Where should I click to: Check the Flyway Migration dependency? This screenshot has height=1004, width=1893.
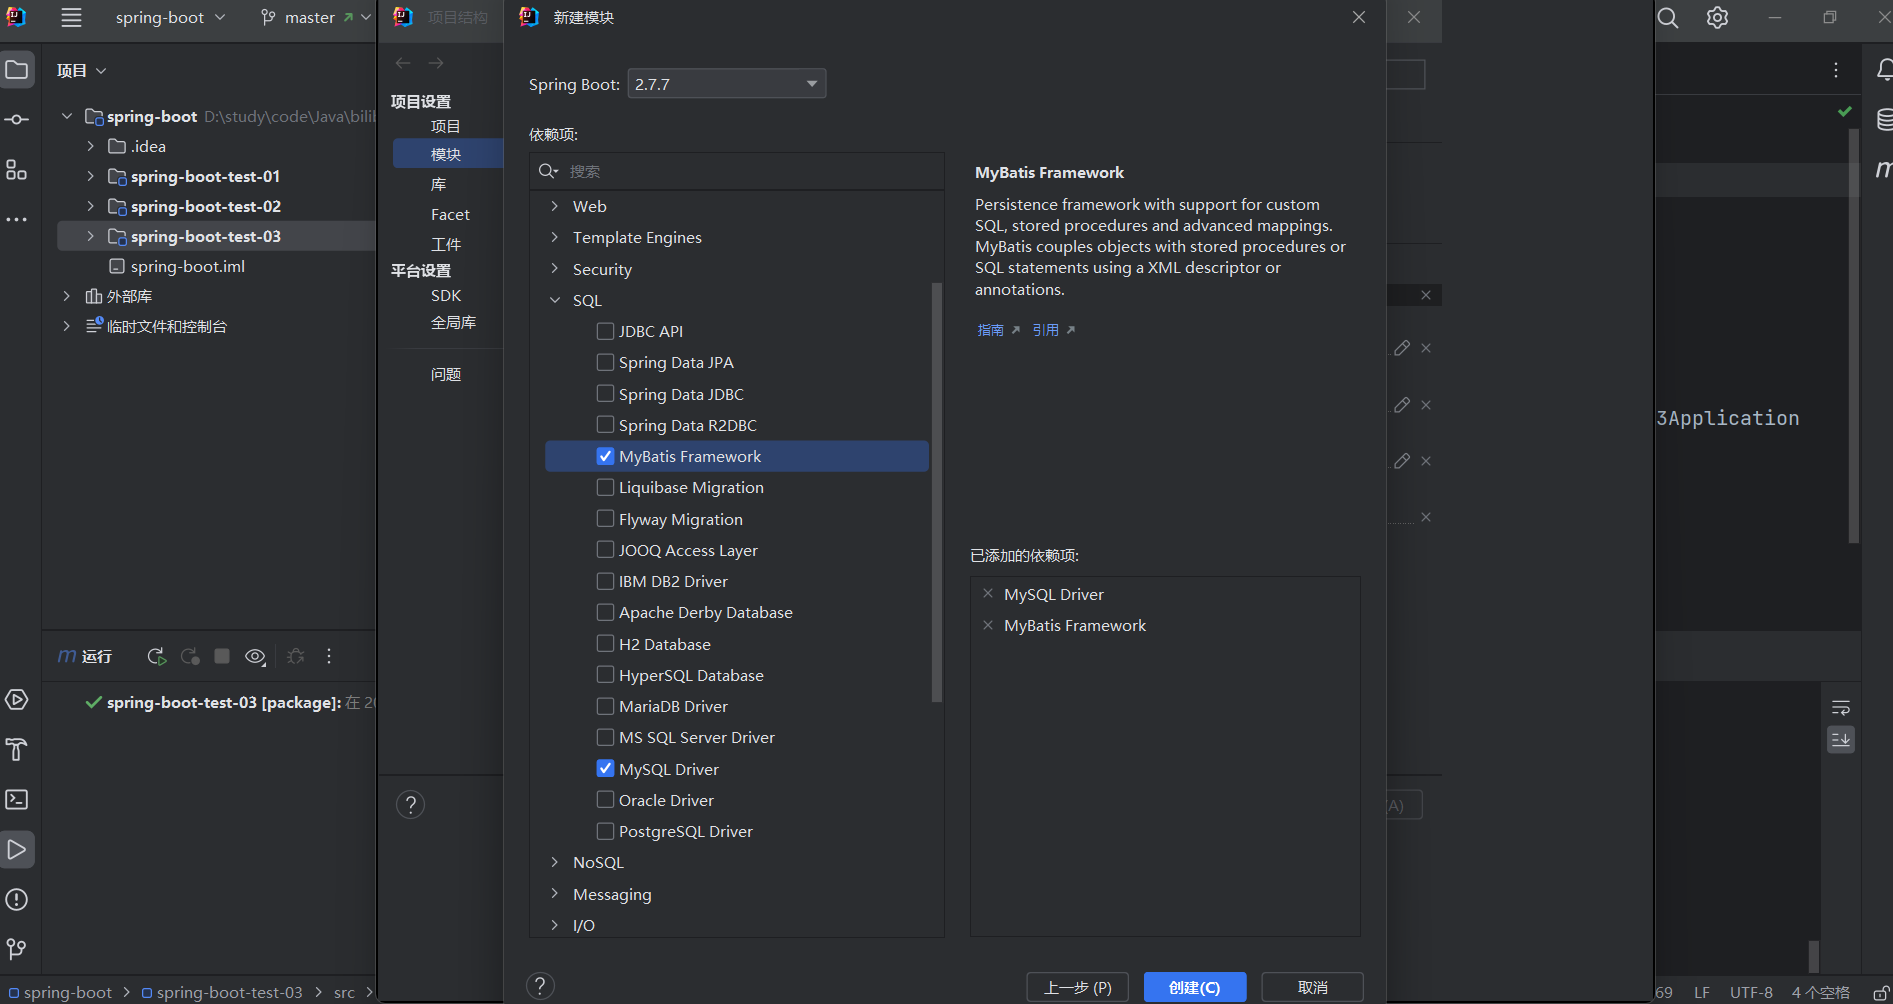click(x=605, y=519)
